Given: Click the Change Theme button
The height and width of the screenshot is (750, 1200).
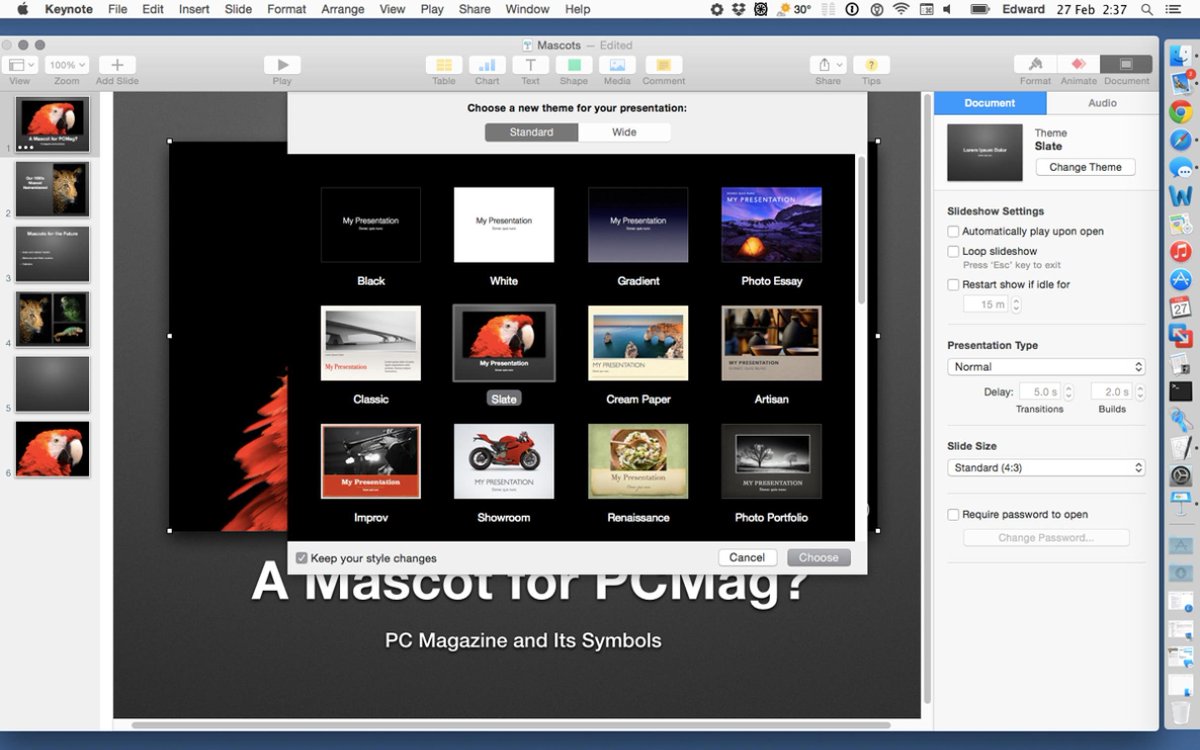Looking at the screenshot, I should coord(1085,167).
